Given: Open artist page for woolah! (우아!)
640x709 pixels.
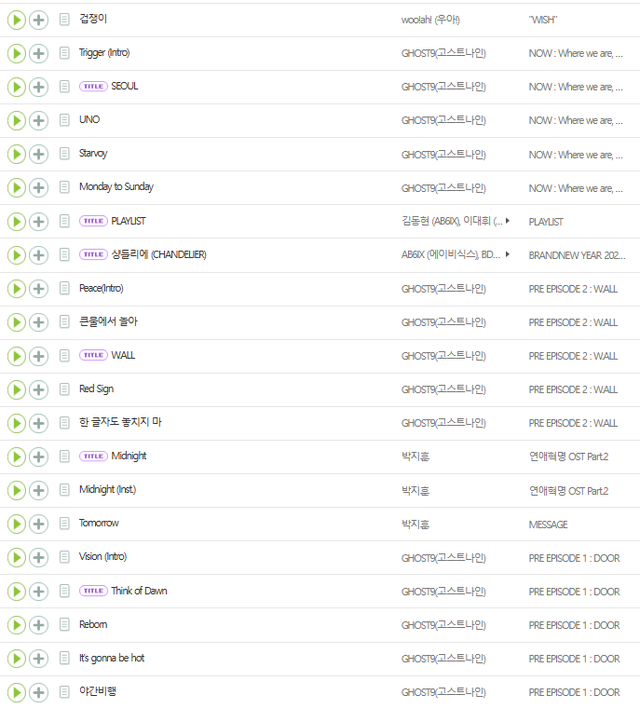Looking at the screenshot, I should [430, 20].
